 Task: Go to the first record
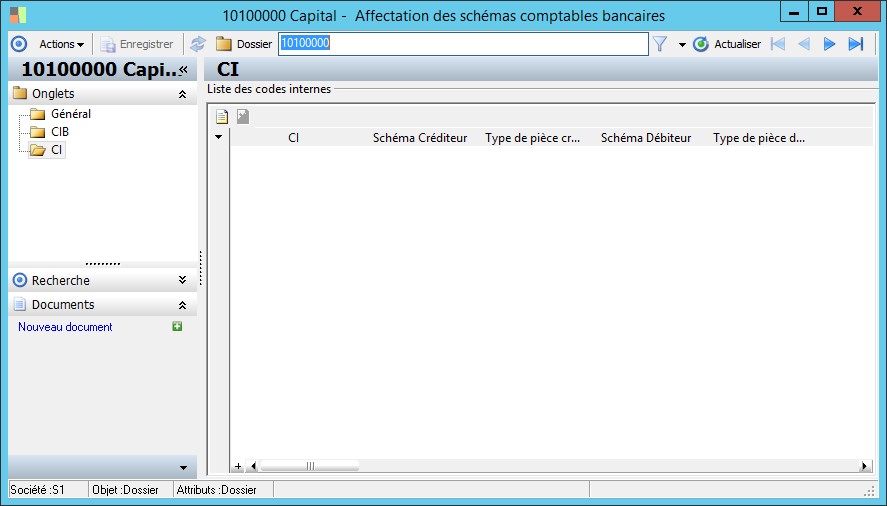778,44
